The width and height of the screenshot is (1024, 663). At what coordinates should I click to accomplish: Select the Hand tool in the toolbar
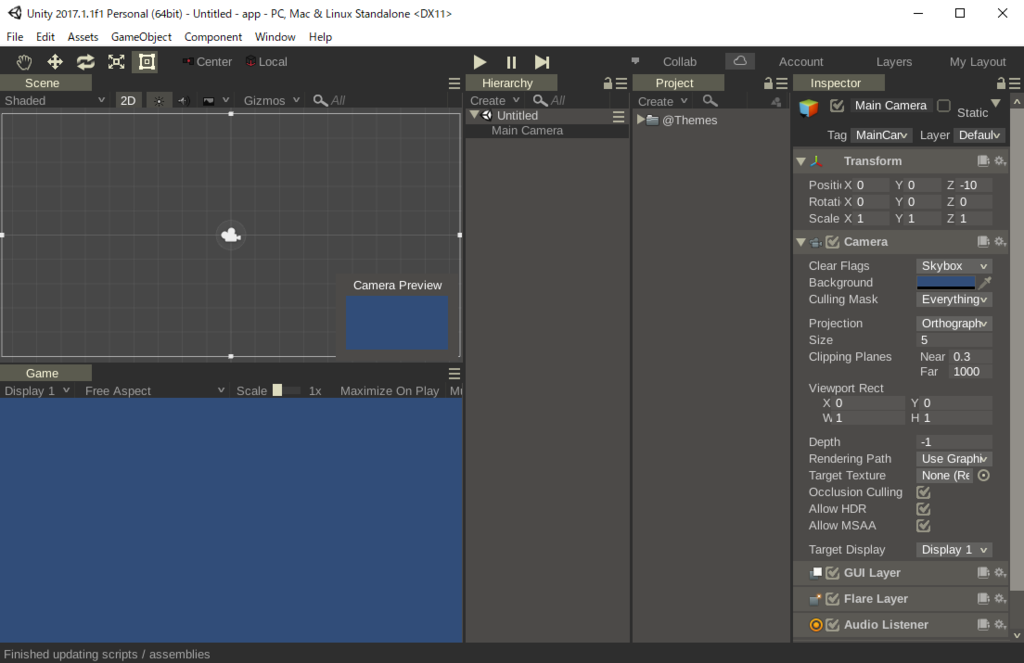[x=23, y=61]
